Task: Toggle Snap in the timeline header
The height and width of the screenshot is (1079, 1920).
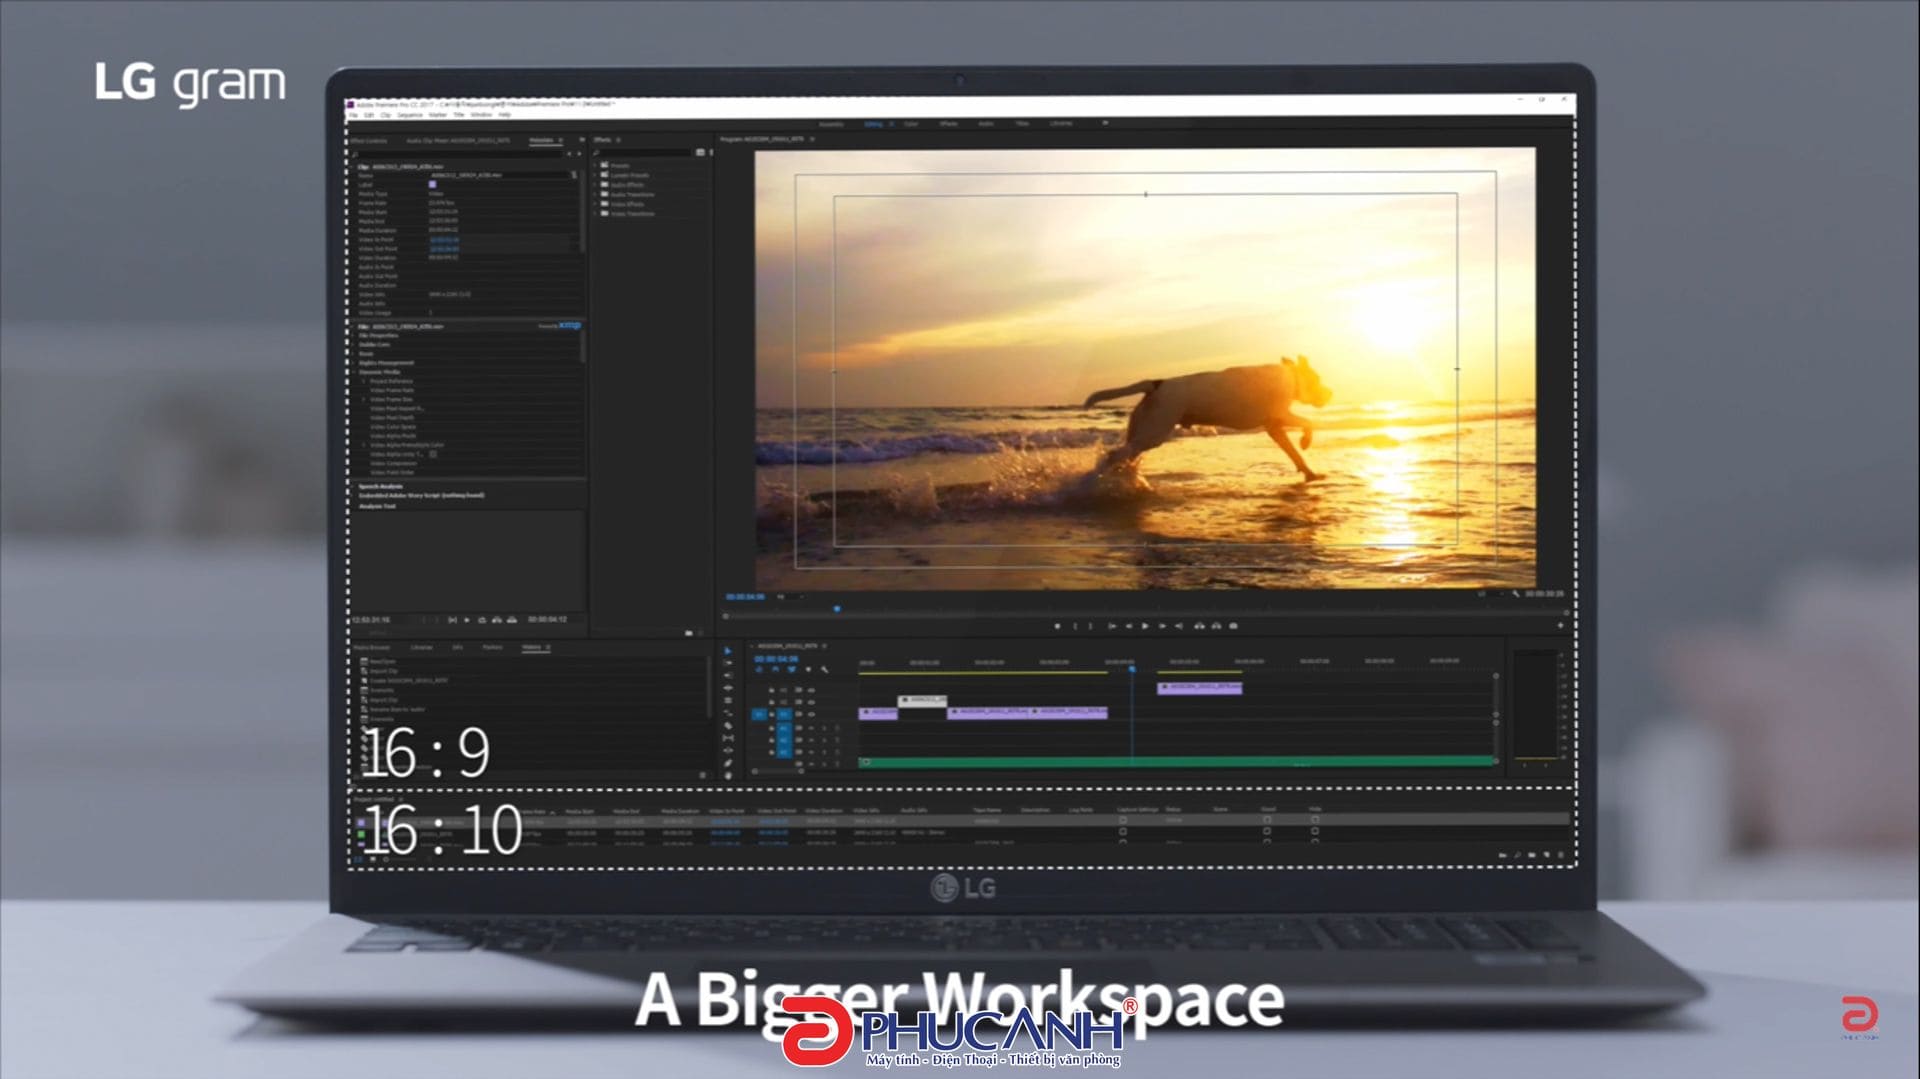Action: click(x=775, y=670)
